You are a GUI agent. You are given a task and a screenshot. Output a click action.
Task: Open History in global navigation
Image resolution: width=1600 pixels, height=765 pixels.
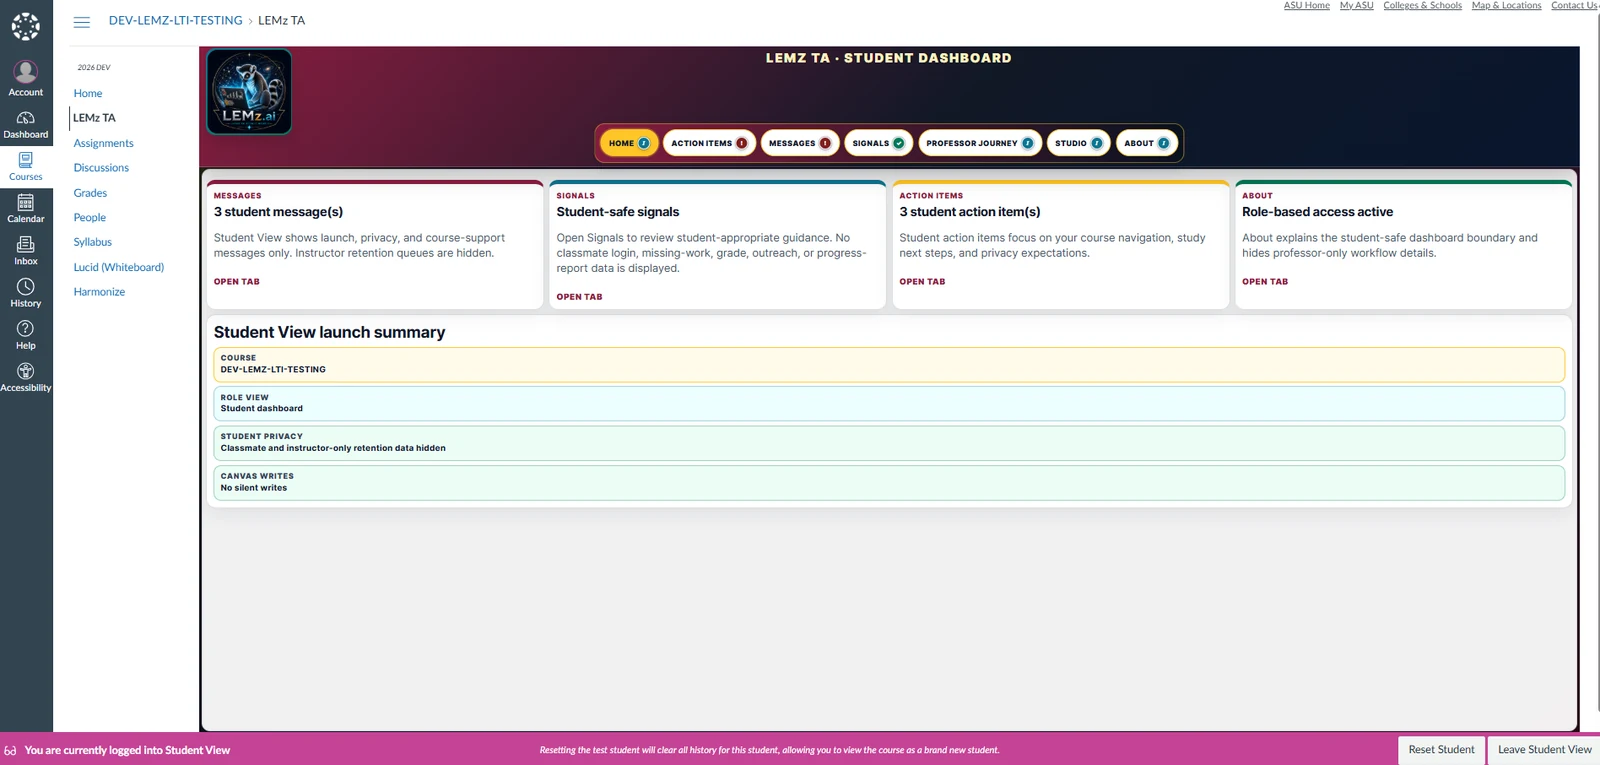[26, 294]
